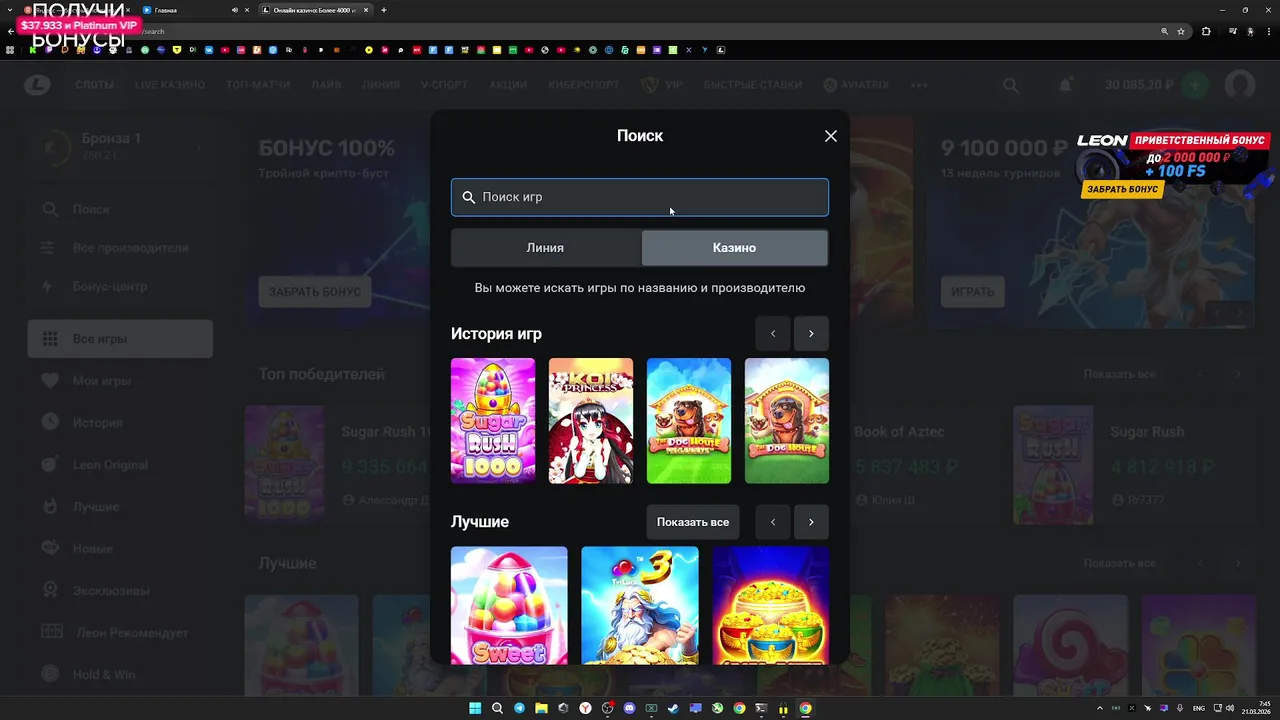Image resolution: width=1280 pixels, height=720 pixels.
Task: Click Показать все in the Лучшие section
Action: [x=693, y=522]
